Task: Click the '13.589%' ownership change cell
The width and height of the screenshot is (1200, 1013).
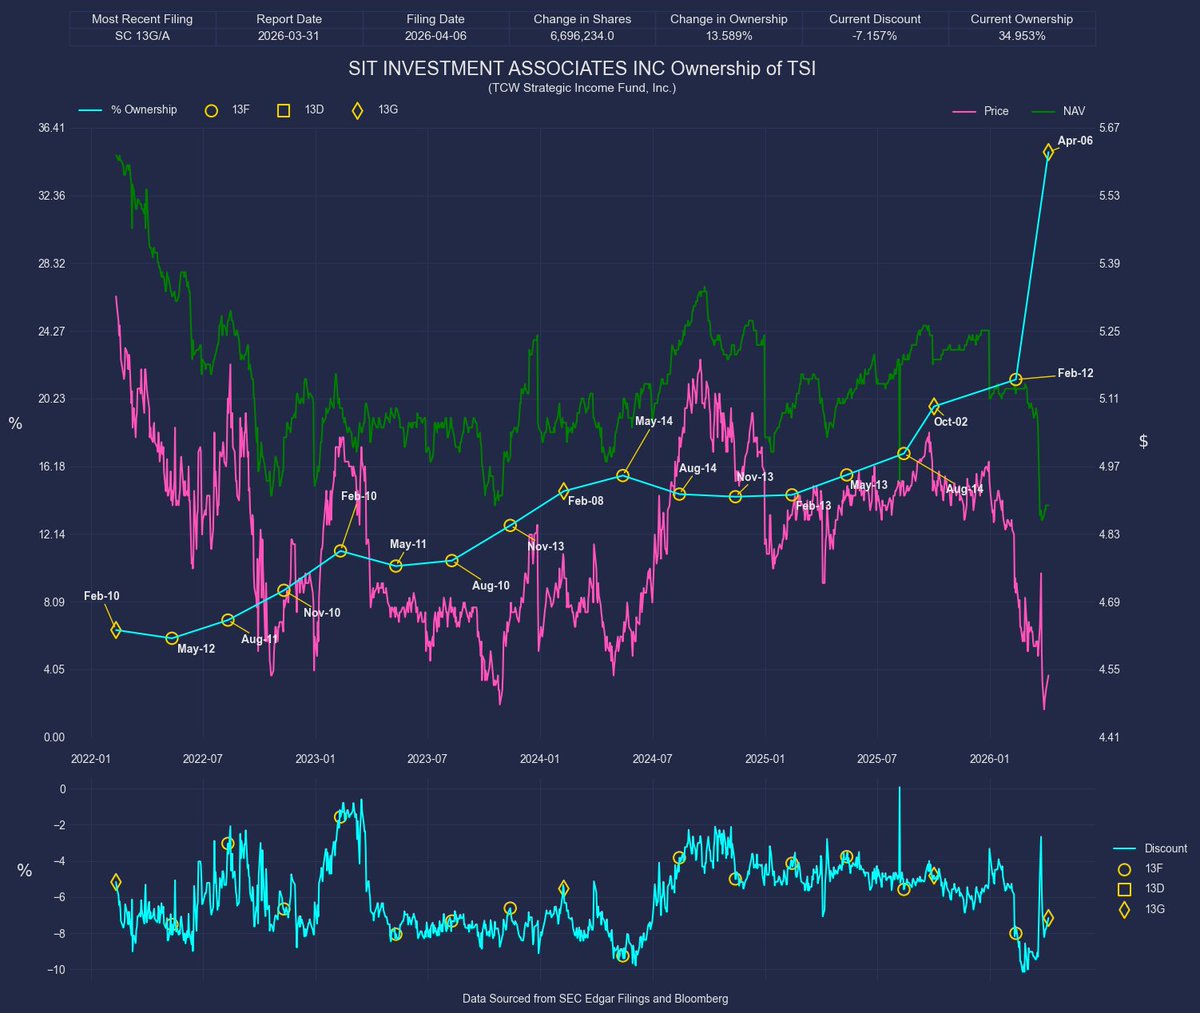Action: point(729,36)
